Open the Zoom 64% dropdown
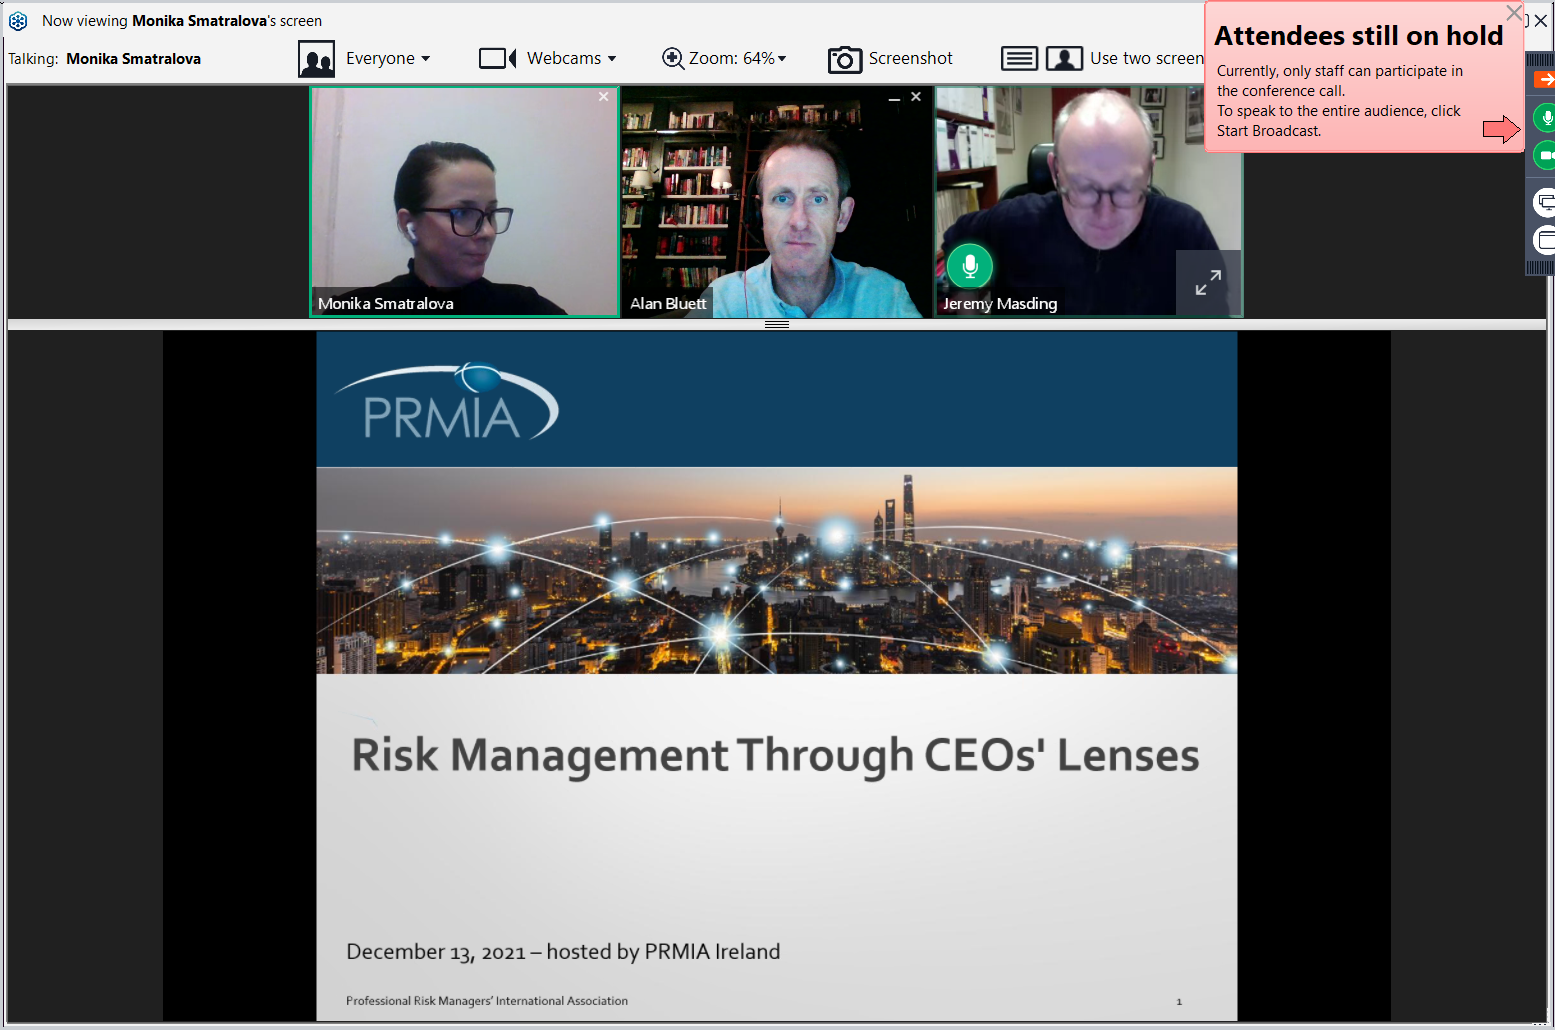The width and height of the screenshot is (1555, 1030). pos(737,59)
